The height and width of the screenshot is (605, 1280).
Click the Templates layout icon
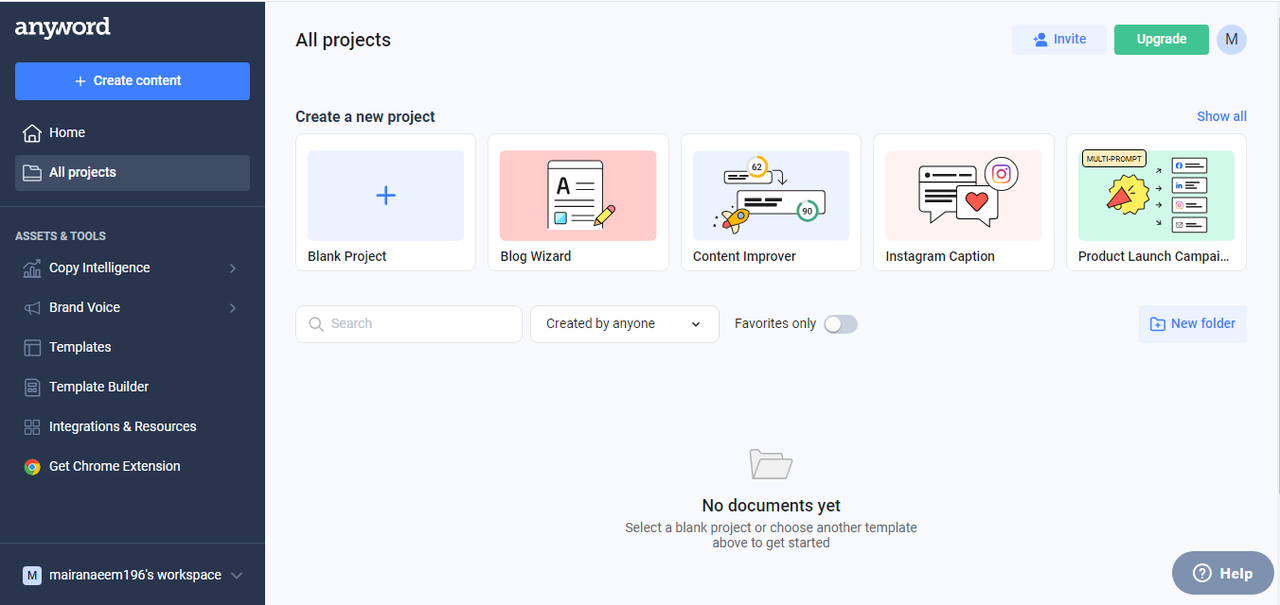click(x=32, y=347)
